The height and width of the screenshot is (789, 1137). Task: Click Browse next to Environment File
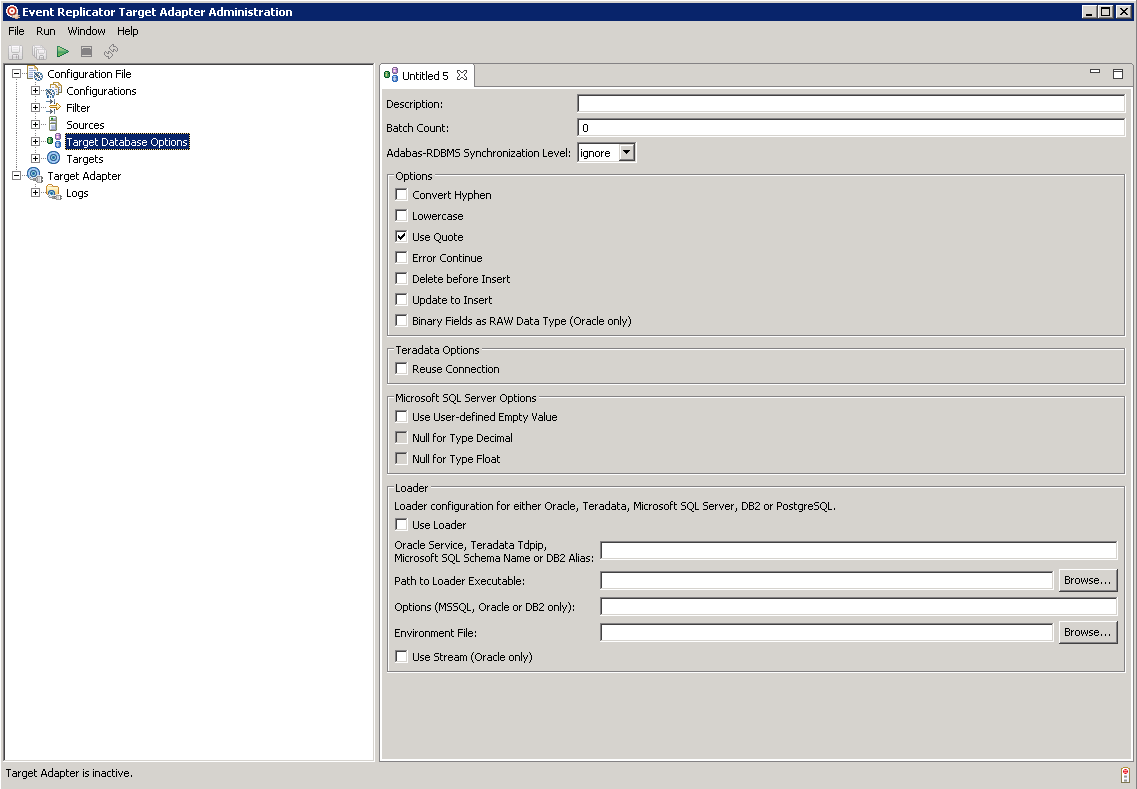(1087, 632)
